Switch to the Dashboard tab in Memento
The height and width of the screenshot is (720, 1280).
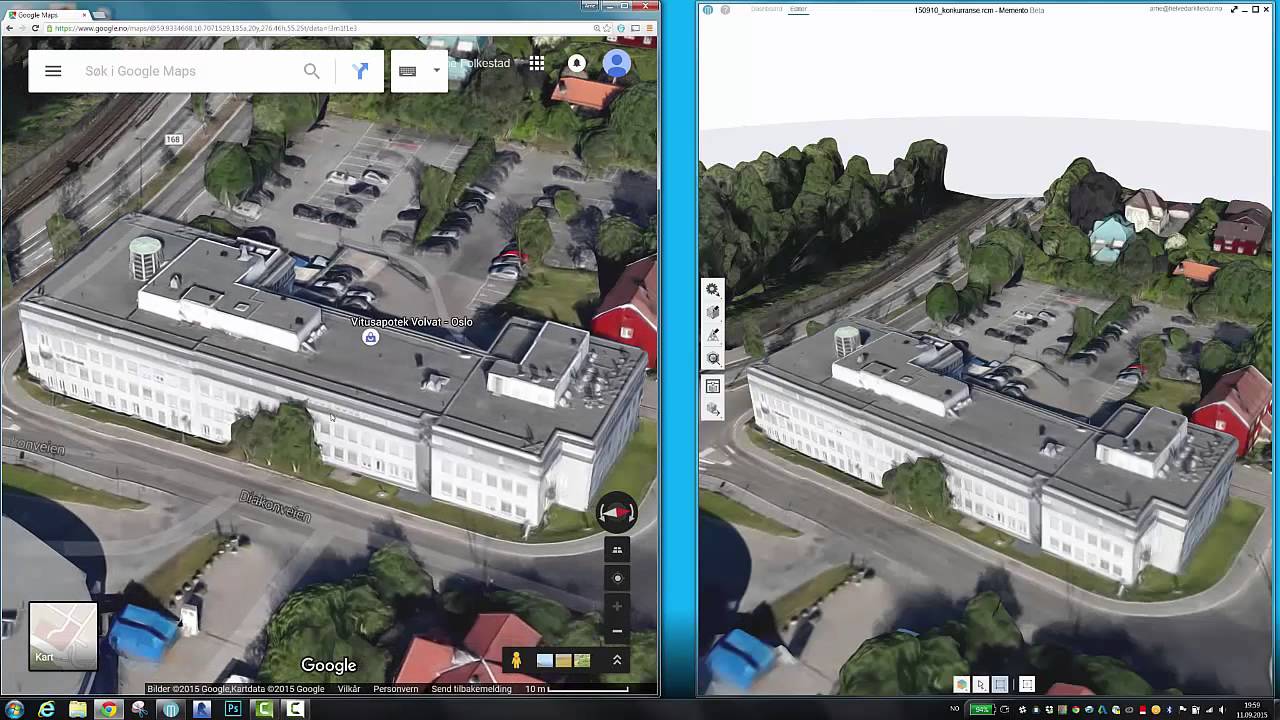tap(767, 9)
